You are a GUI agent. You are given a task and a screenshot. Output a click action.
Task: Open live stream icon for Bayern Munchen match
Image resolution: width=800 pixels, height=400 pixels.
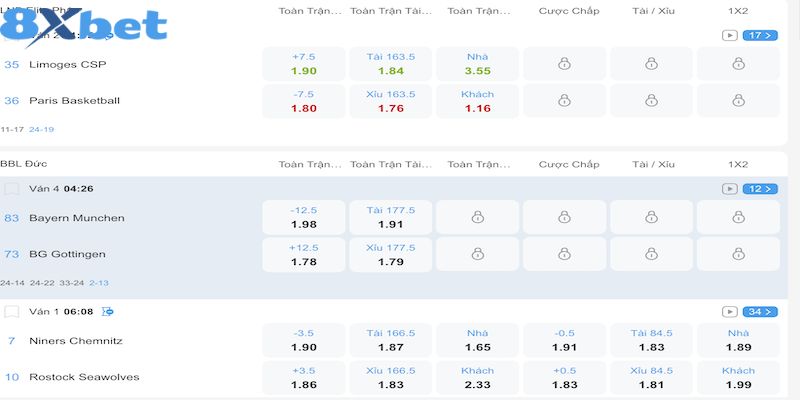click(730, 189)
